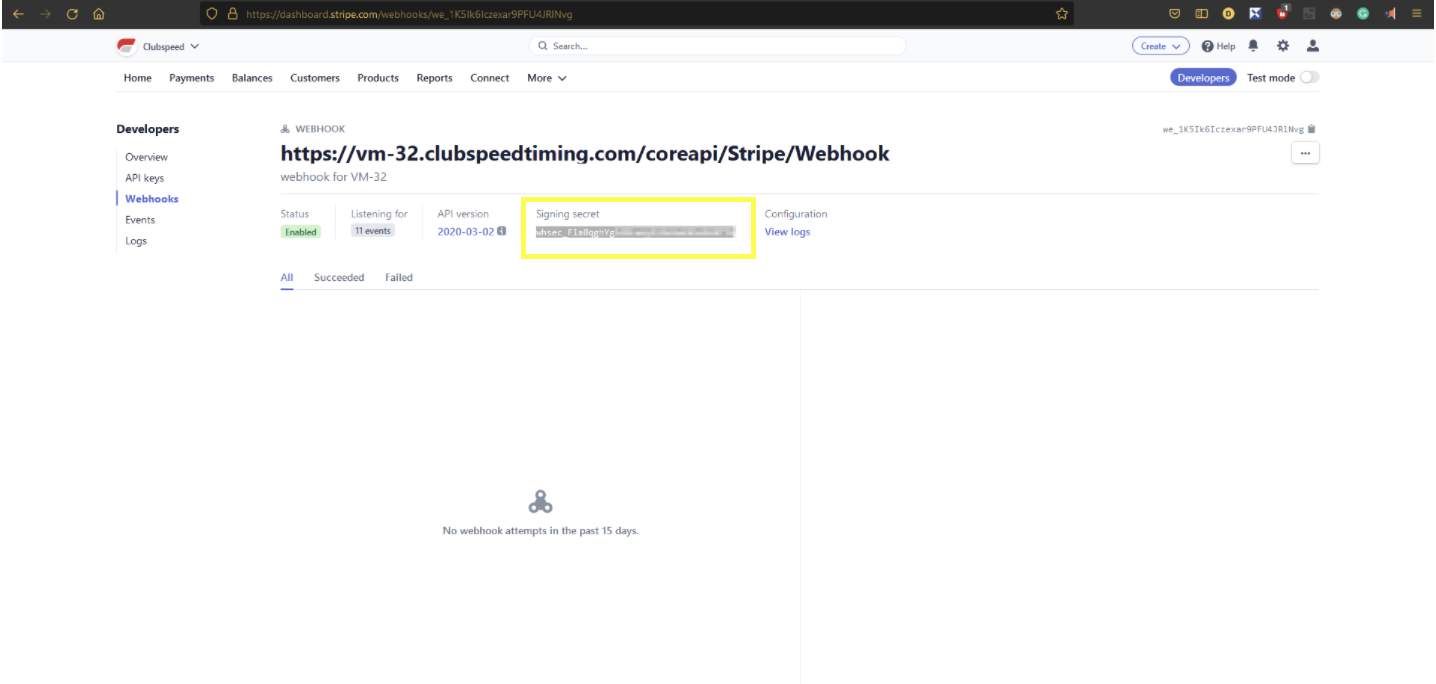
Task: Open the Customers section
Action: [x=315, y=78]
